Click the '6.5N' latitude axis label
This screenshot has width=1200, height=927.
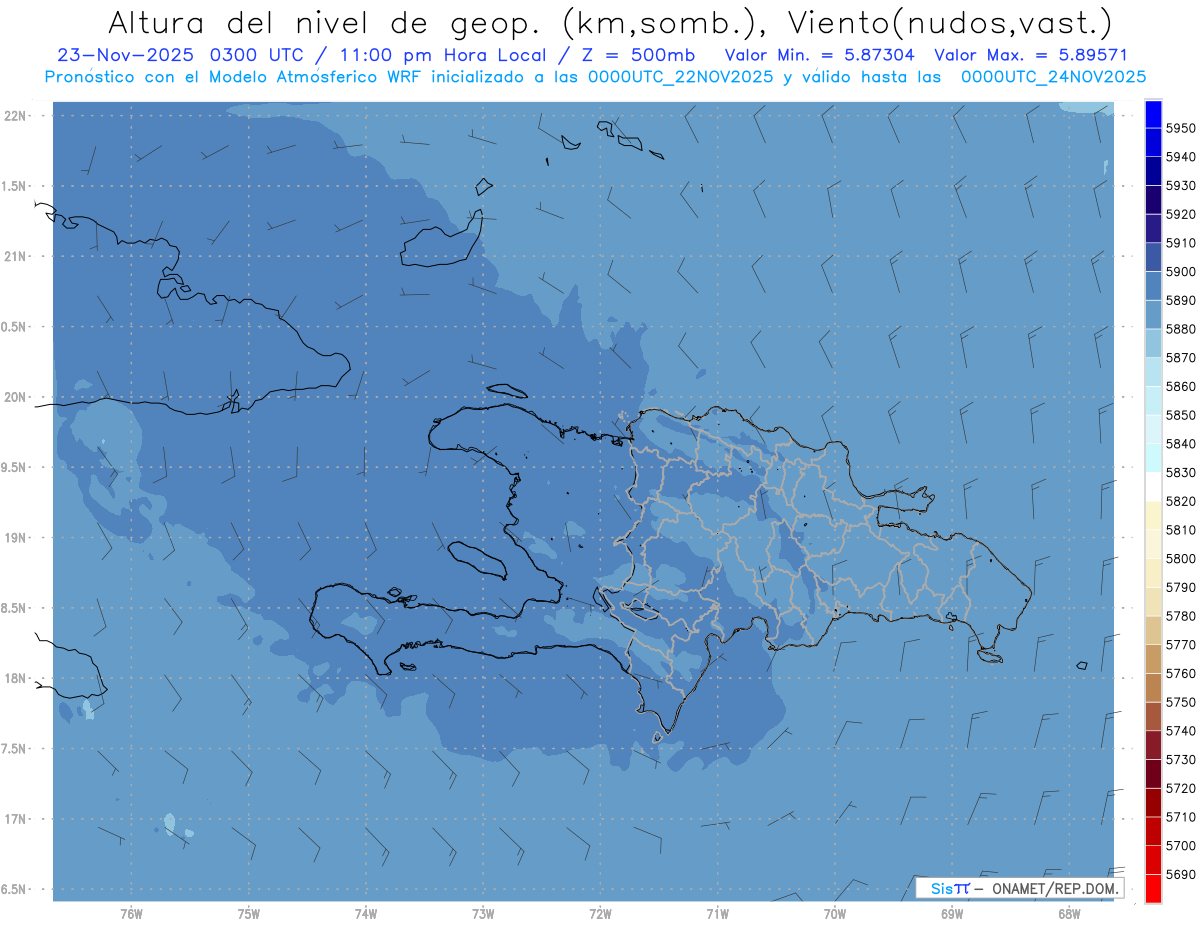pyautogui.click(x=15, y=889)
